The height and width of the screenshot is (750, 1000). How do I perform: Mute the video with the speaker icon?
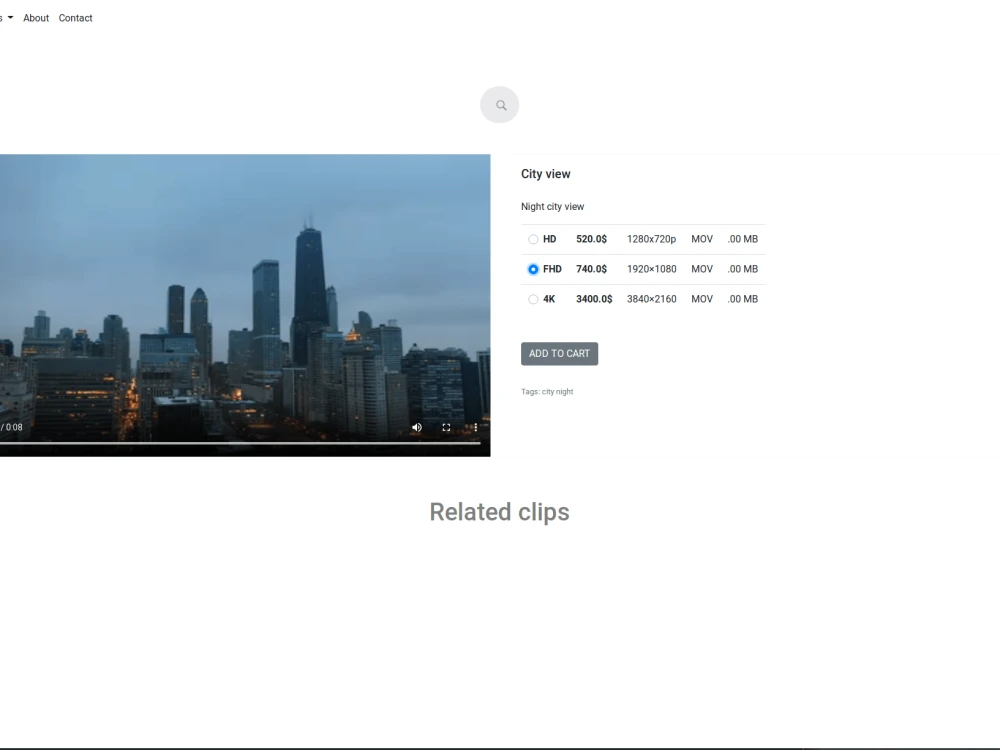[x=416, y=427]
